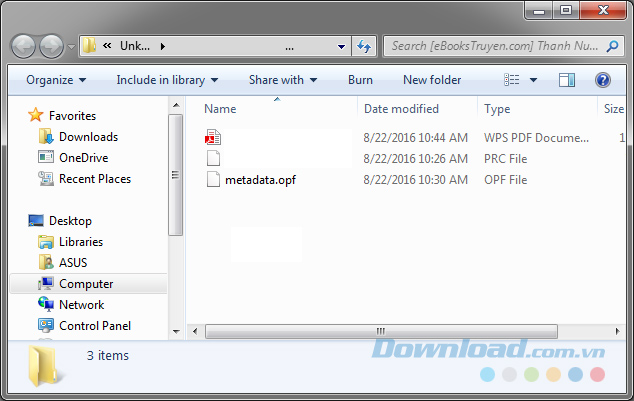Click the folder icon in details pane
This screenshot has height=401, width=634.
pyautogui.click(x=44, y=365)
